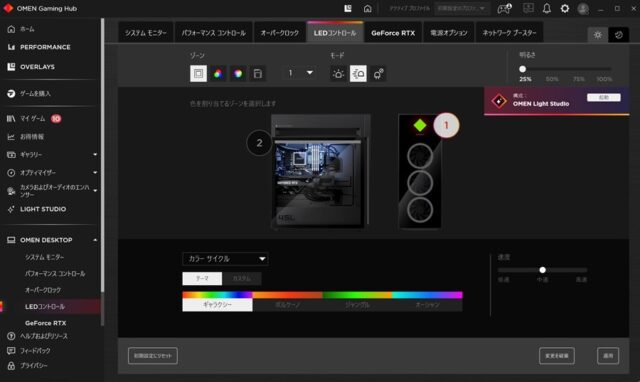The image size is (640, 382).
Task: Switch to the ネットワーク ブースター tab
Action: 509,33
